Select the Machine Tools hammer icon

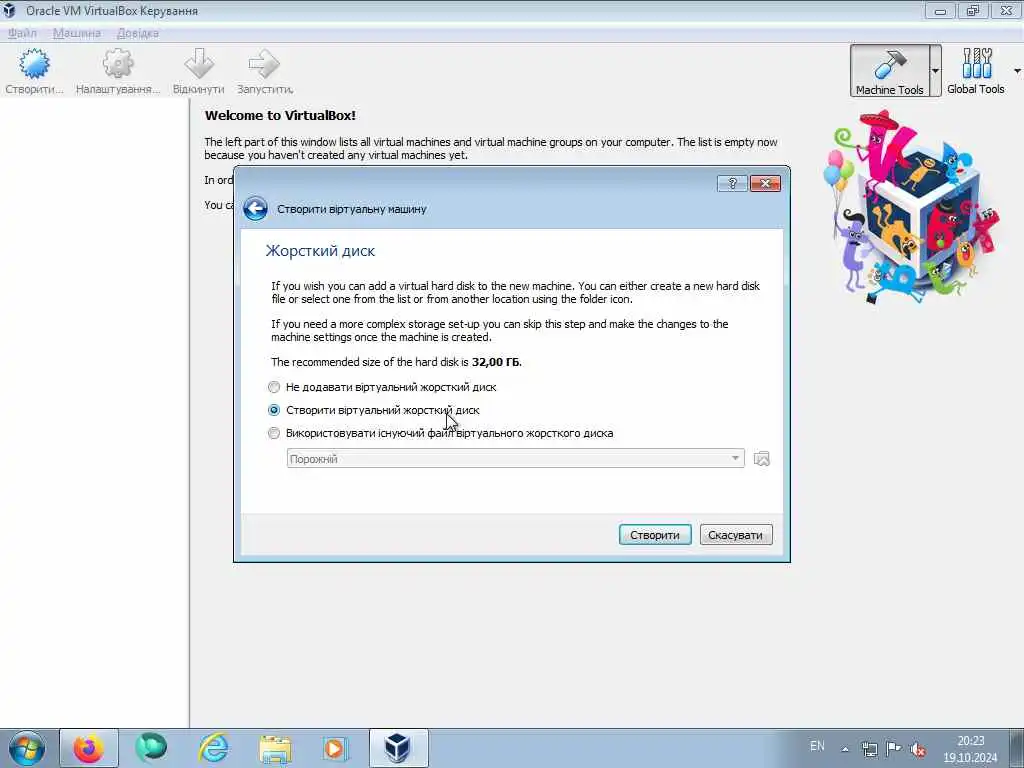[889, 64]
